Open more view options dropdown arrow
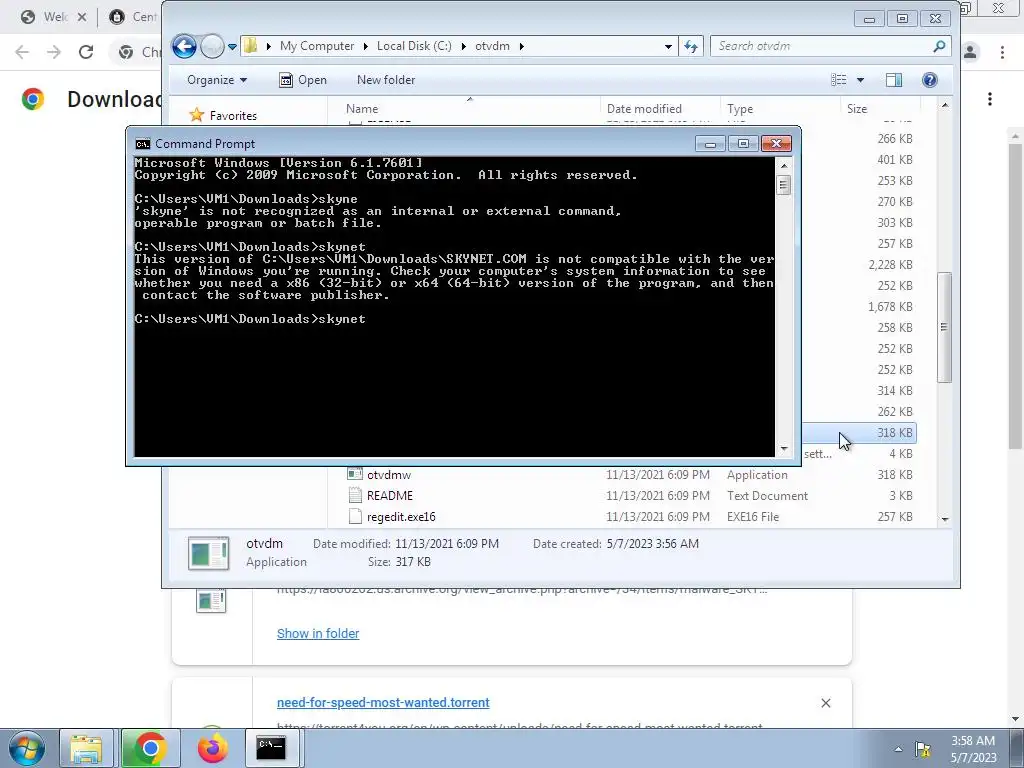This screenshot has width=1024, height=768. click(x=860, y=80)
